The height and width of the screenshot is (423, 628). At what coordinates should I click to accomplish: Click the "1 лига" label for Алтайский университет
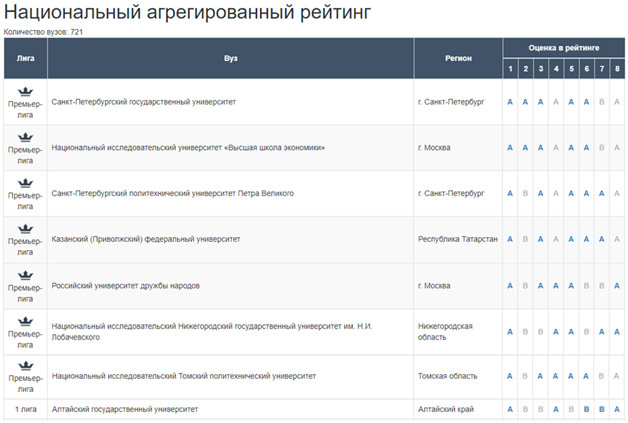coord(25,409)
